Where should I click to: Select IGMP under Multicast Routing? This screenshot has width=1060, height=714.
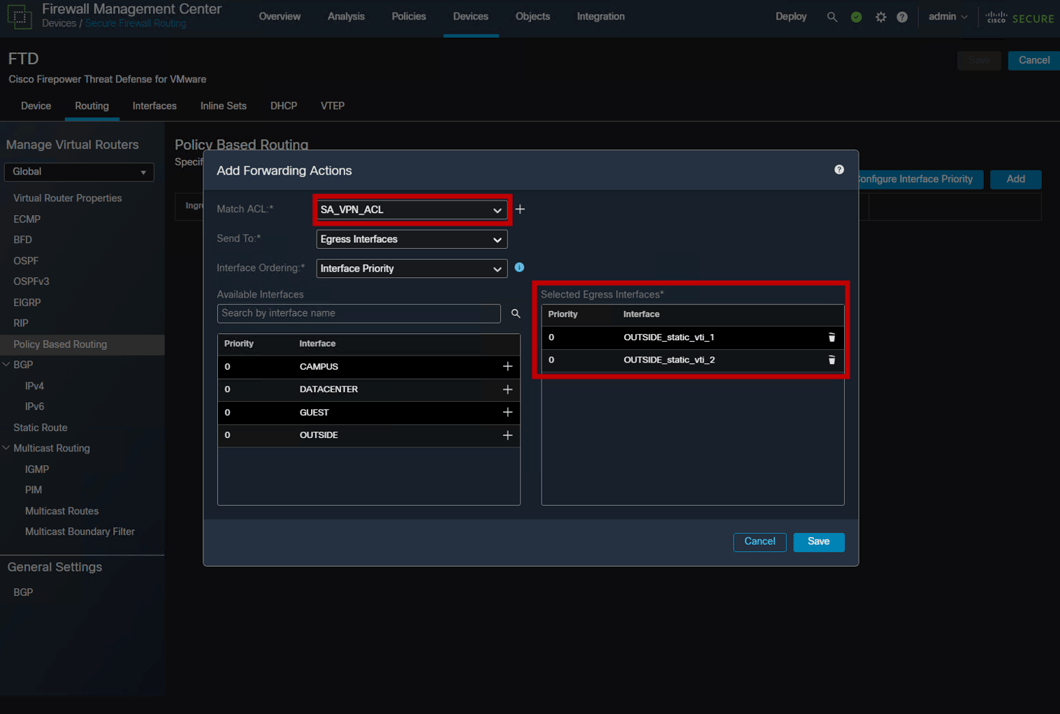tap(37, 469)
